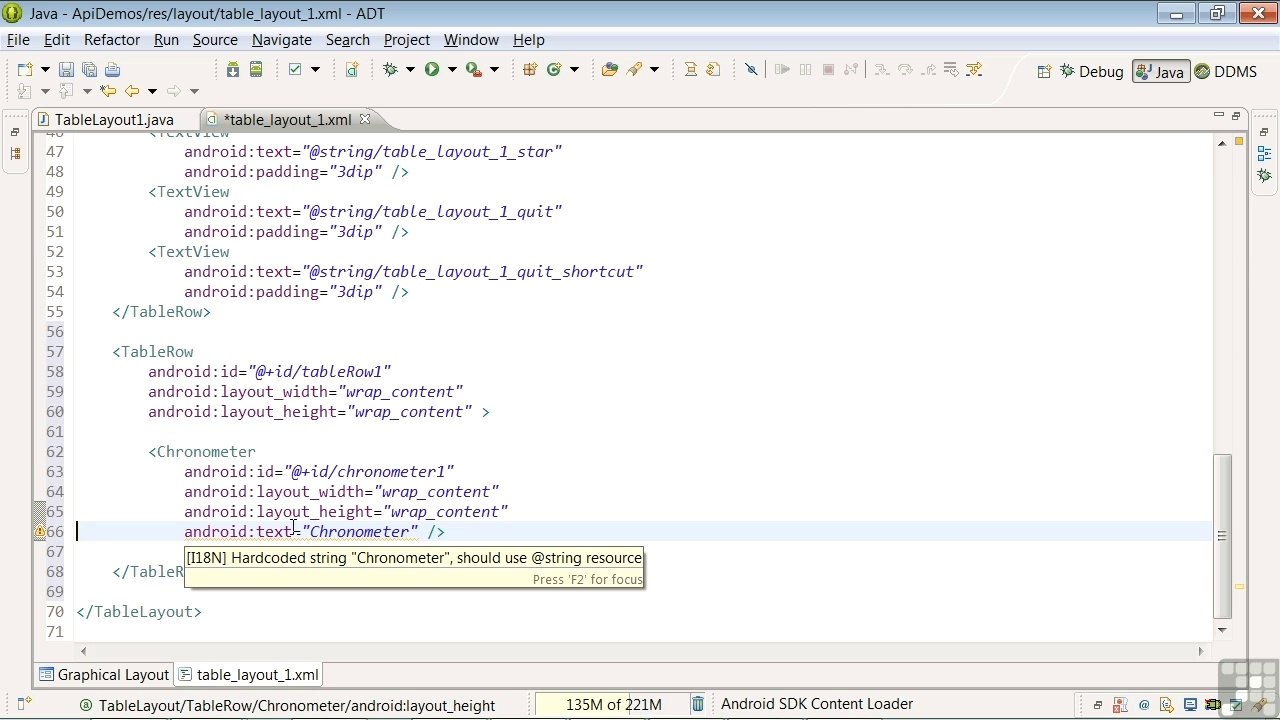Click the Open Perspective icon

tap(1044, 71)
